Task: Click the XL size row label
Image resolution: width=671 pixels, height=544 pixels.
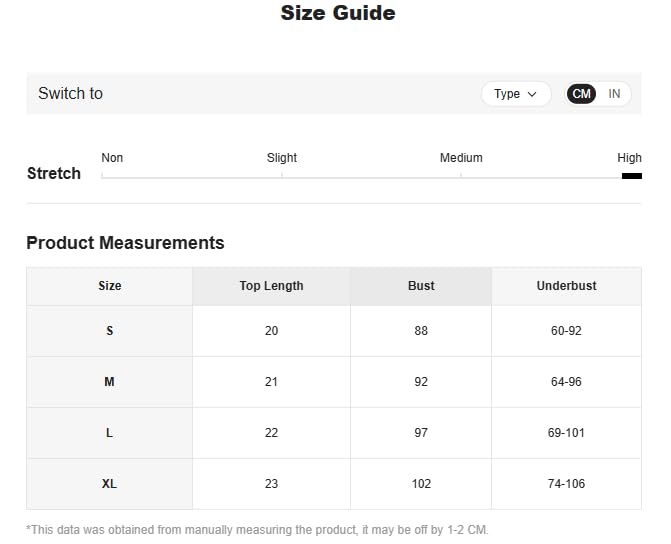Action: [x=110, y=484]
